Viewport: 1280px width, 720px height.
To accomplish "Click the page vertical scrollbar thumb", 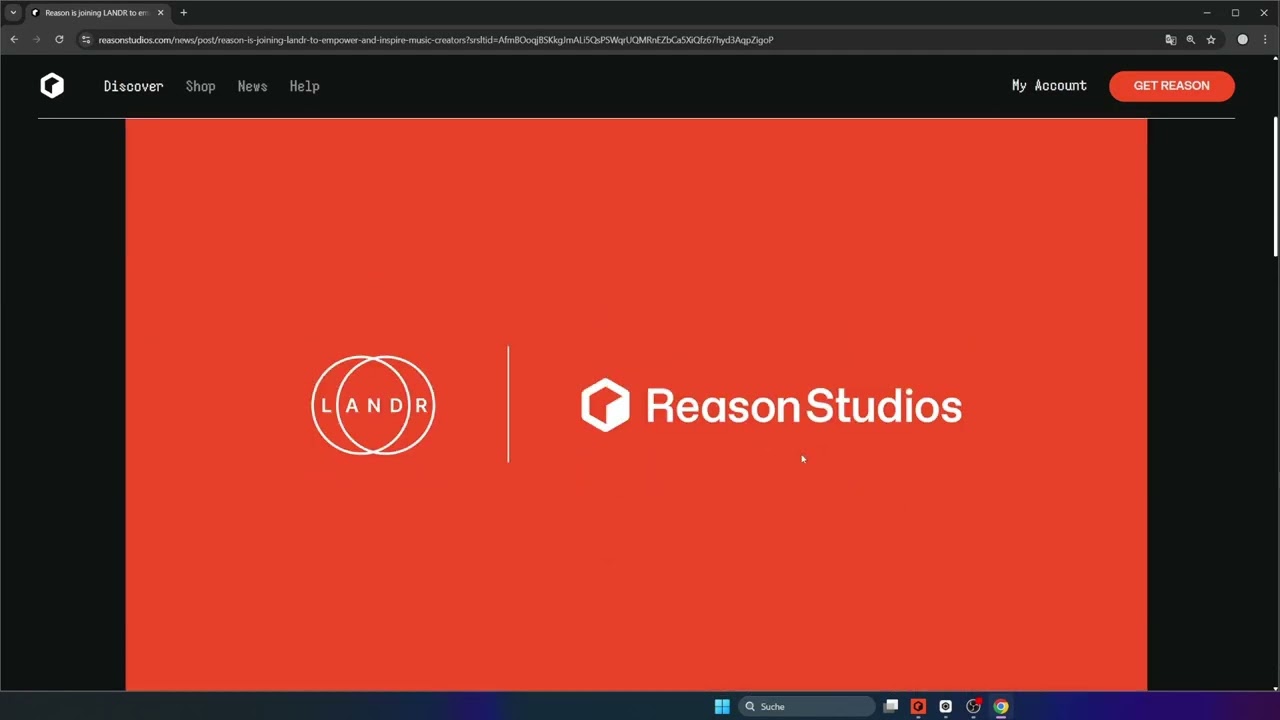I will (1275, 188).
